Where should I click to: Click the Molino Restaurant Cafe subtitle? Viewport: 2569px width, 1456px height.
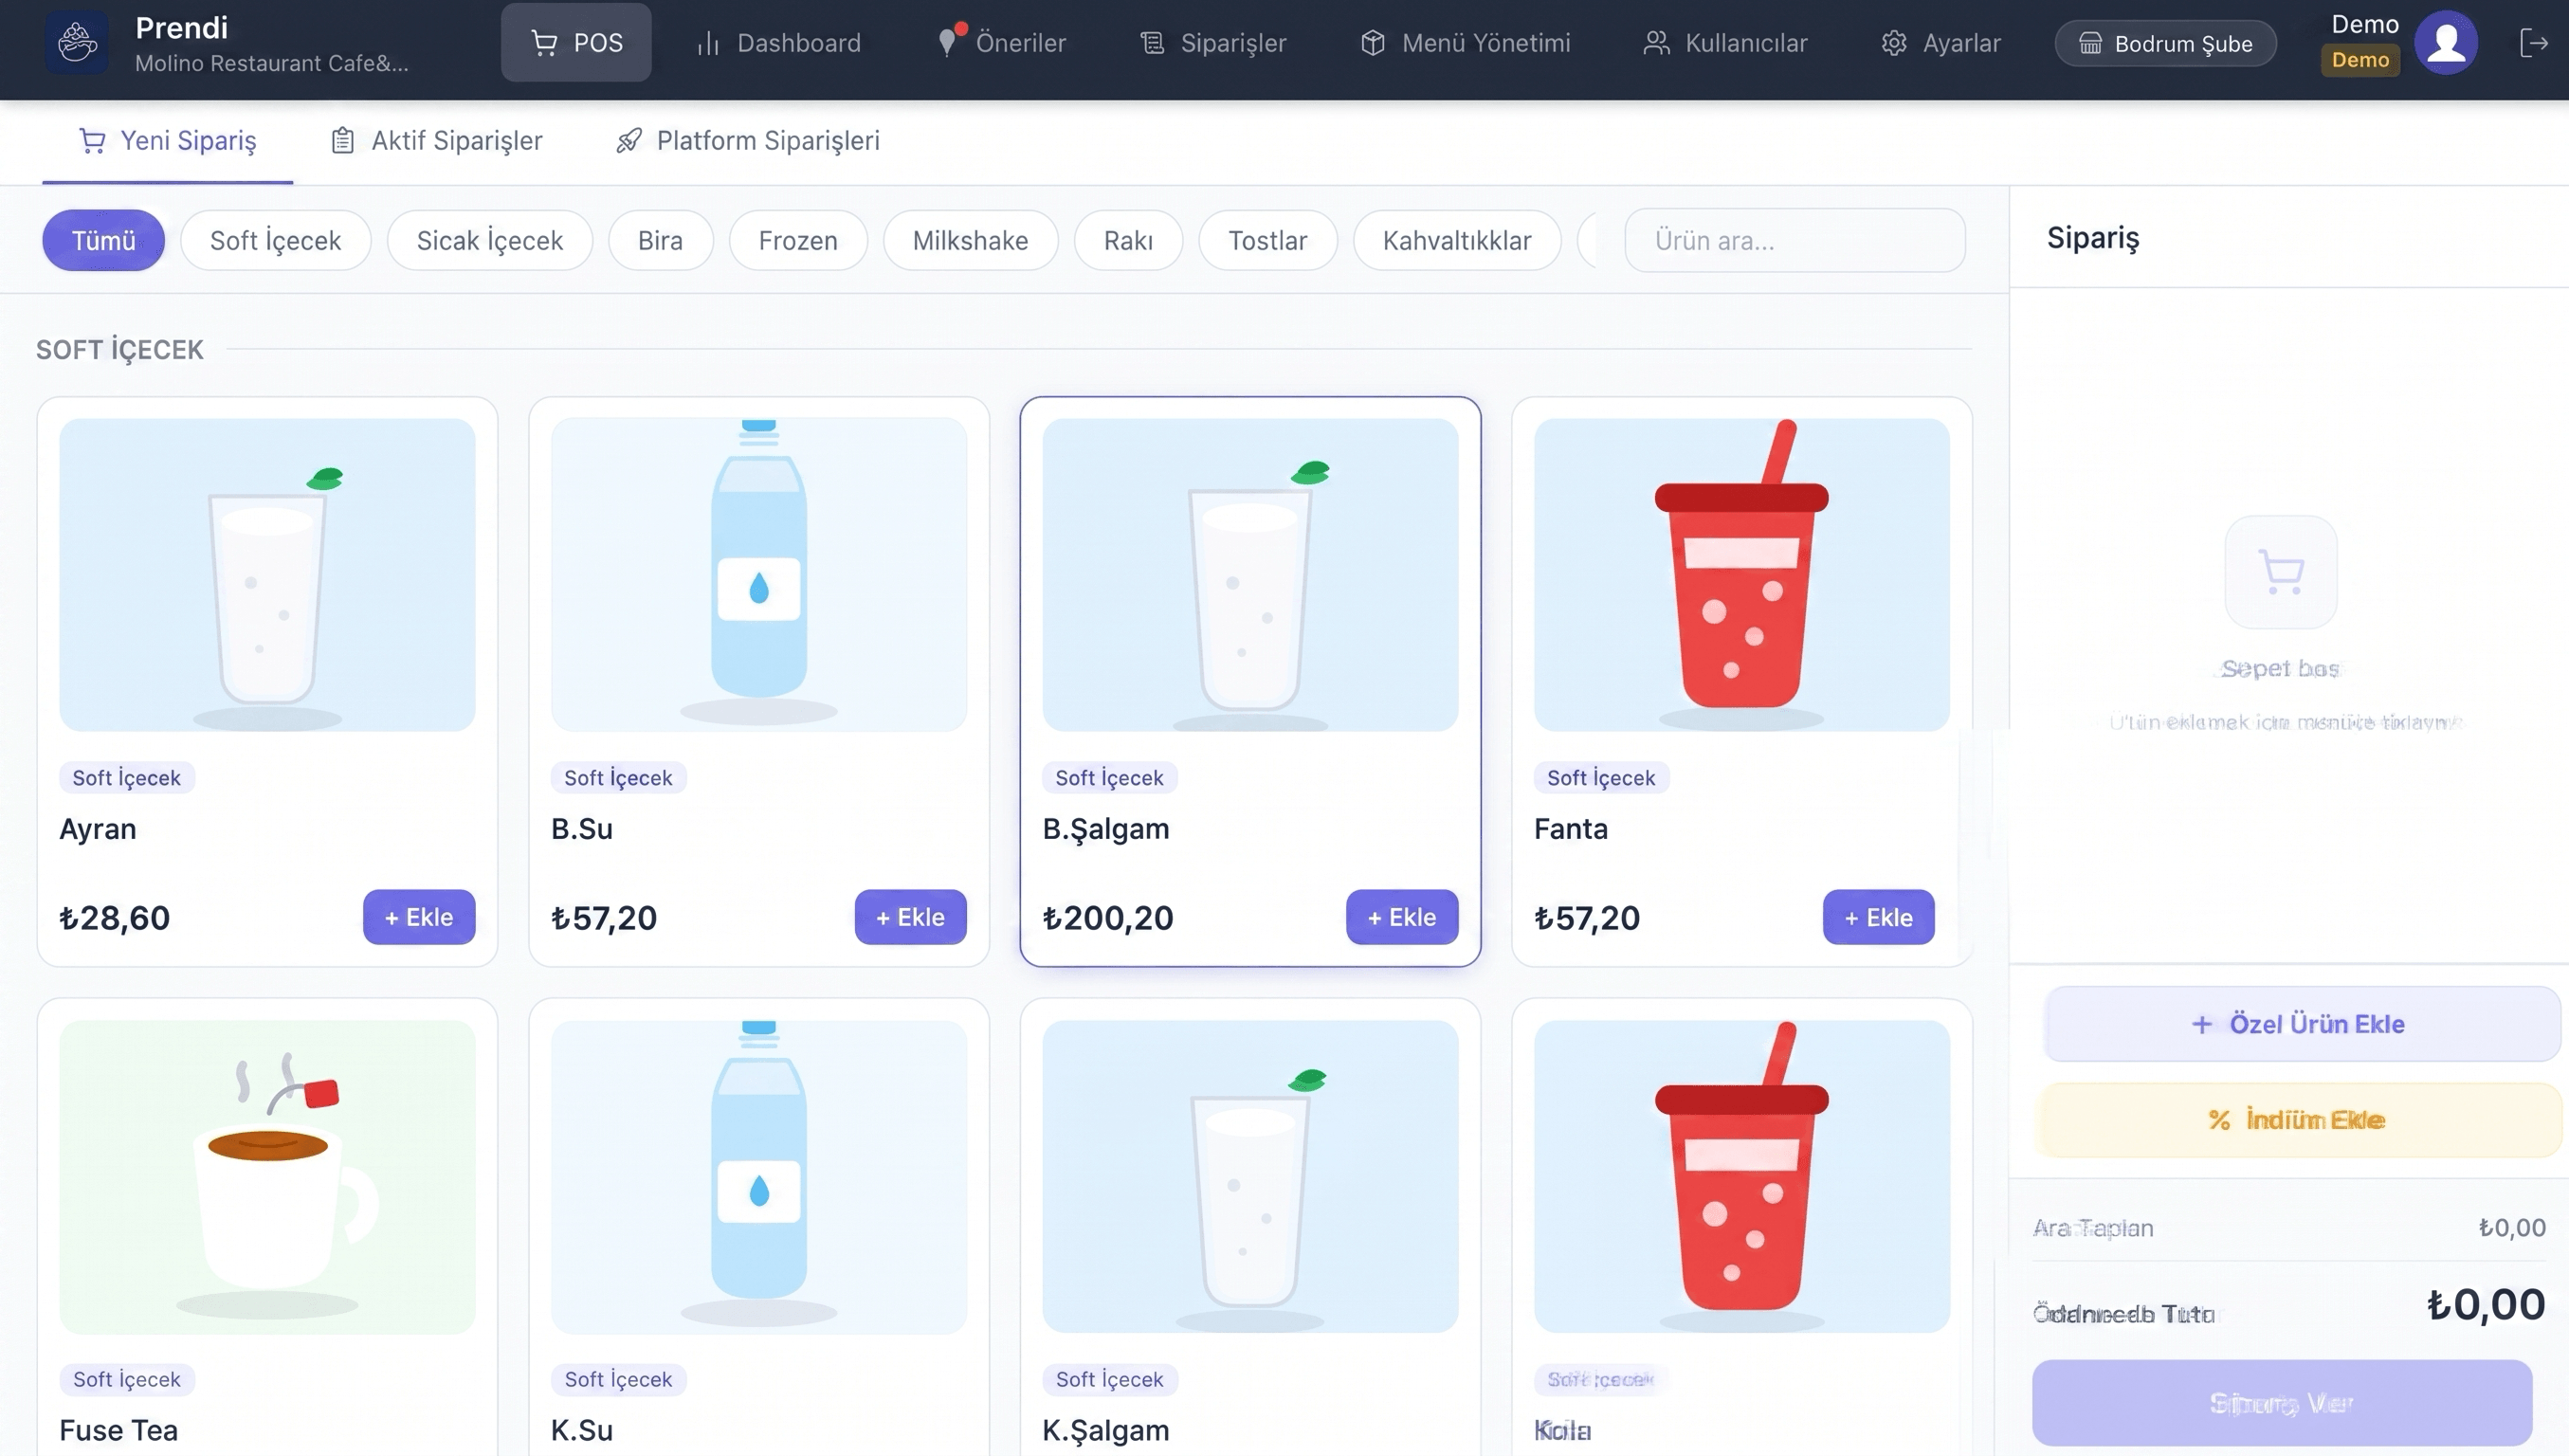pyautogui.click(x=272, y=63)
